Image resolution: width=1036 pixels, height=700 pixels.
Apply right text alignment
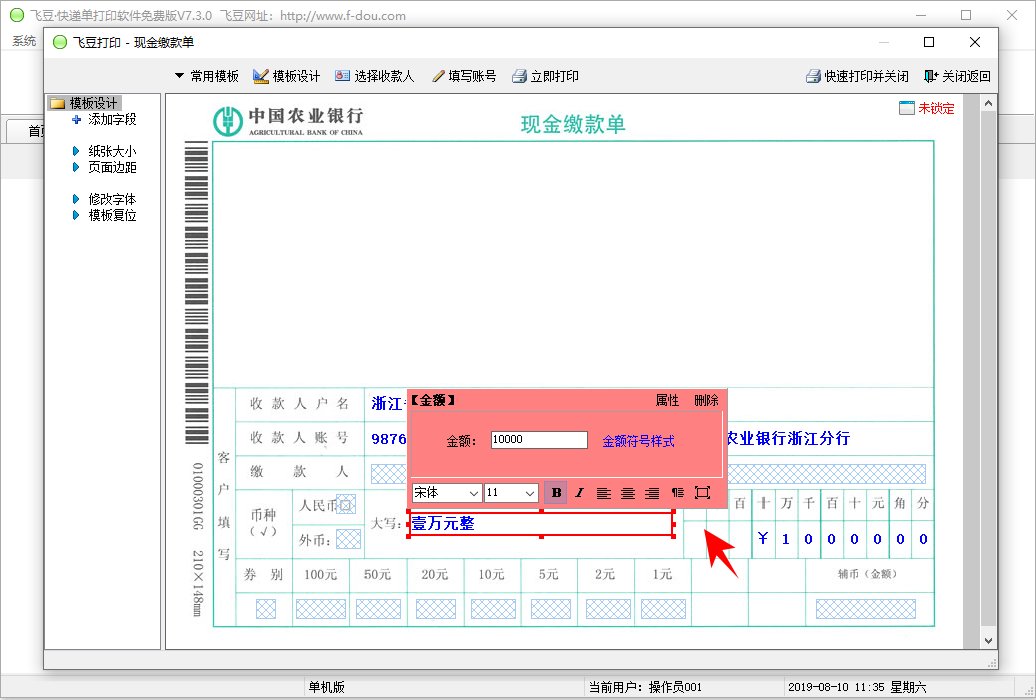(x=652, y=492)
